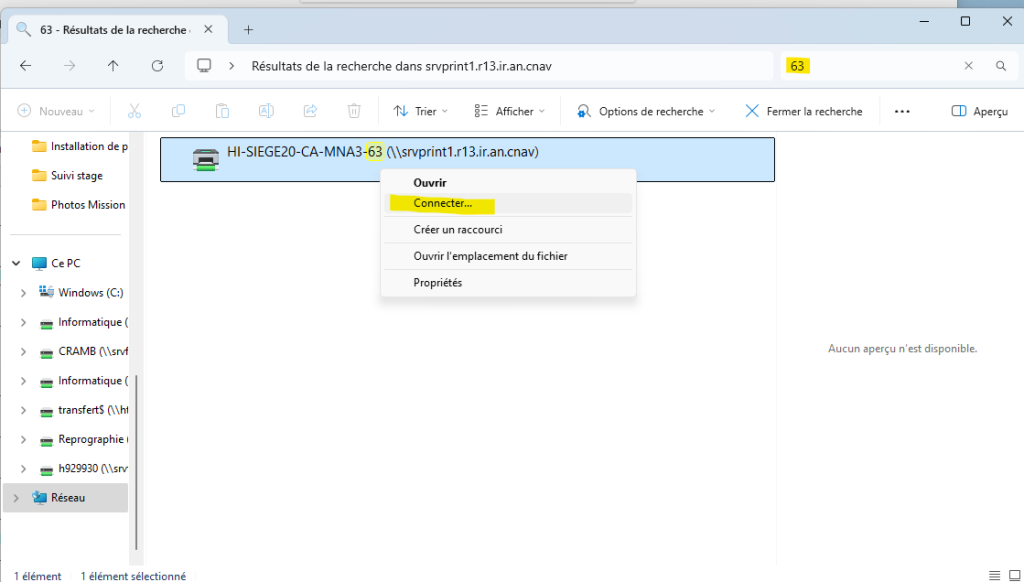Click the Cut scissors icon in toolbar

[134, 111]
